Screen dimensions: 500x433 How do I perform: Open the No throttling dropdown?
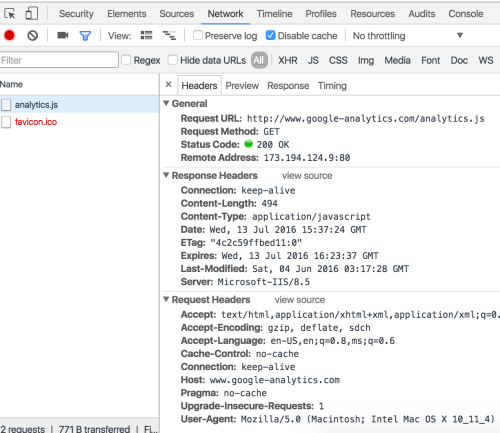click(408, 36)
